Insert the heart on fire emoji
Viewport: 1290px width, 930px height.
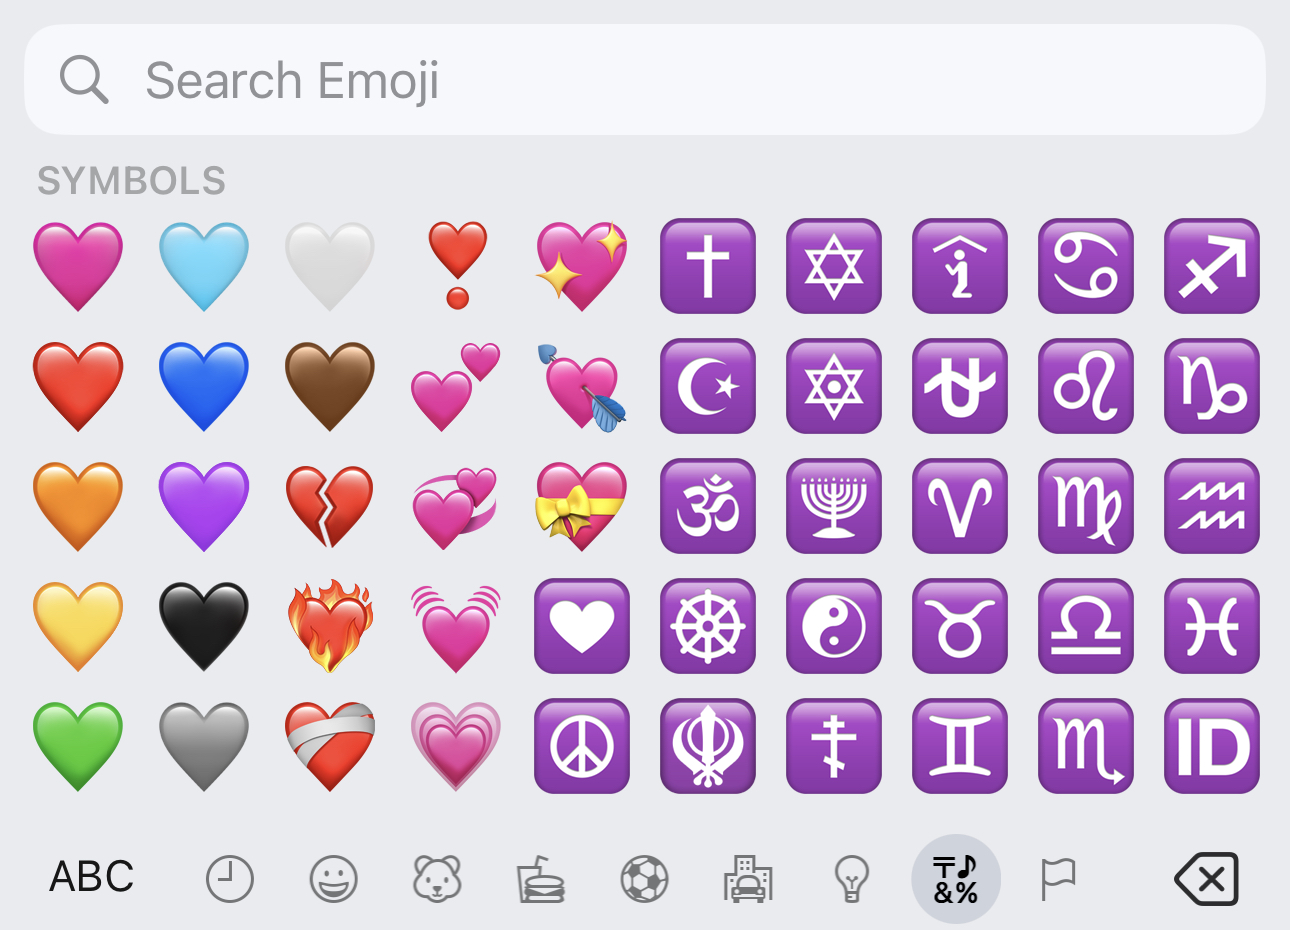pyautogui.click(x=330, y=626)
